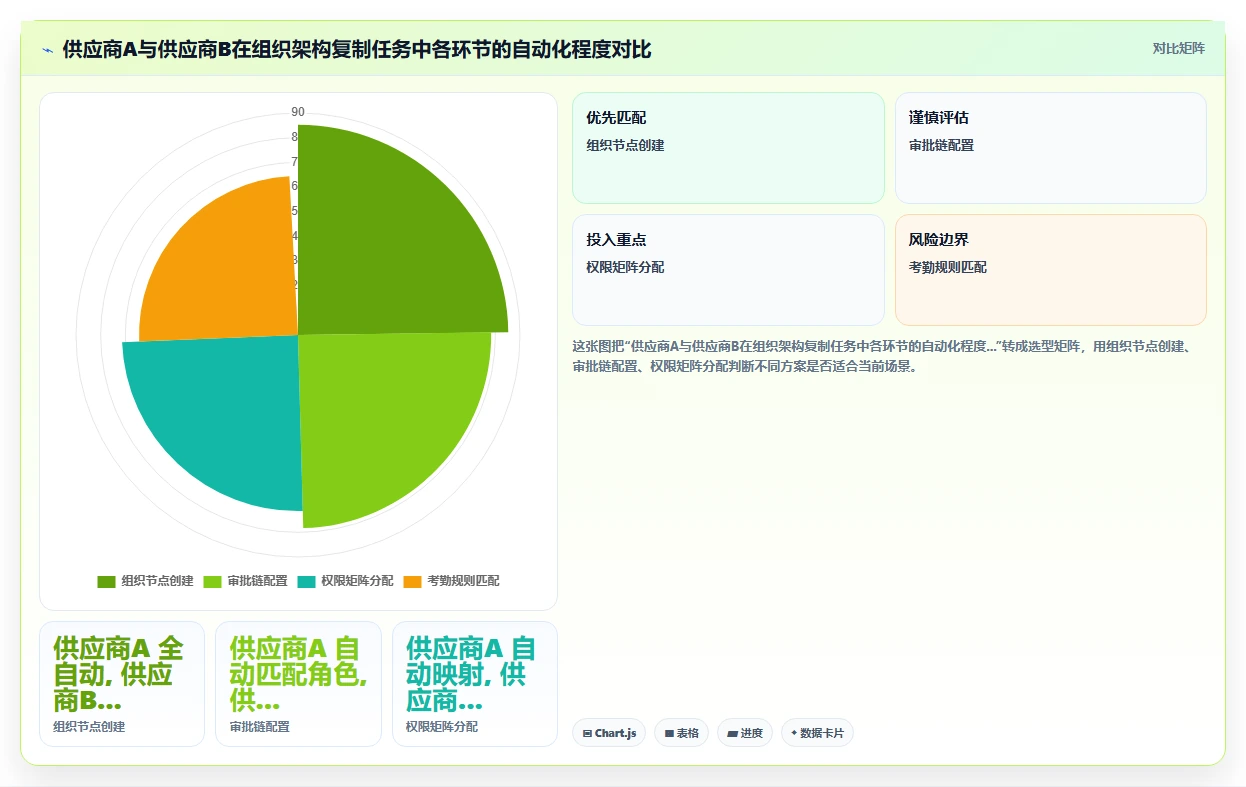This screenshot has width=1246, height=787.
Task: Toggle 考勤规则匹配 legend swatch
Action: (x=413, y=581)
